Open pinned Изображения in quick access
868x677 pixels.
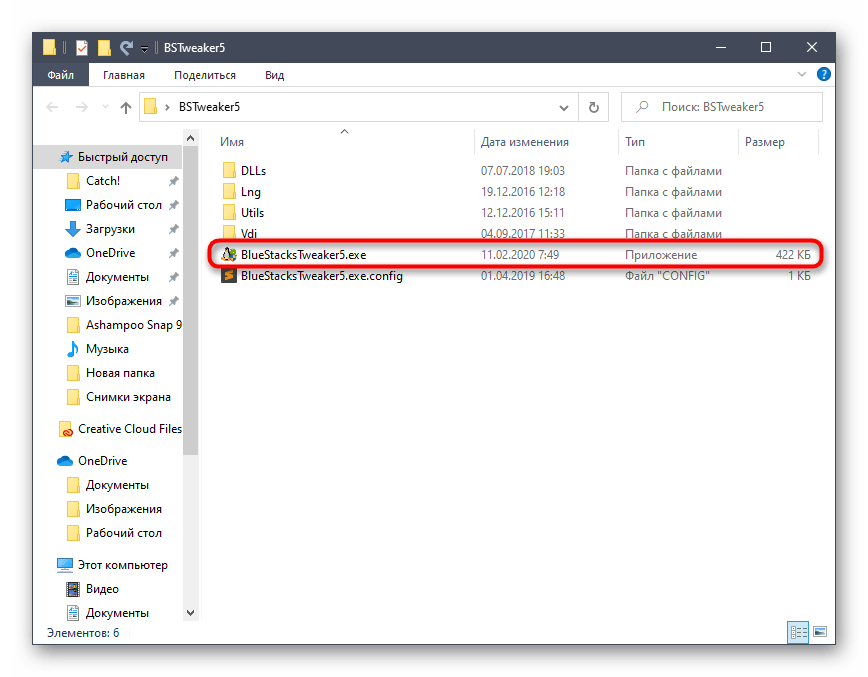pyautogui.click(x=123, y=301)
